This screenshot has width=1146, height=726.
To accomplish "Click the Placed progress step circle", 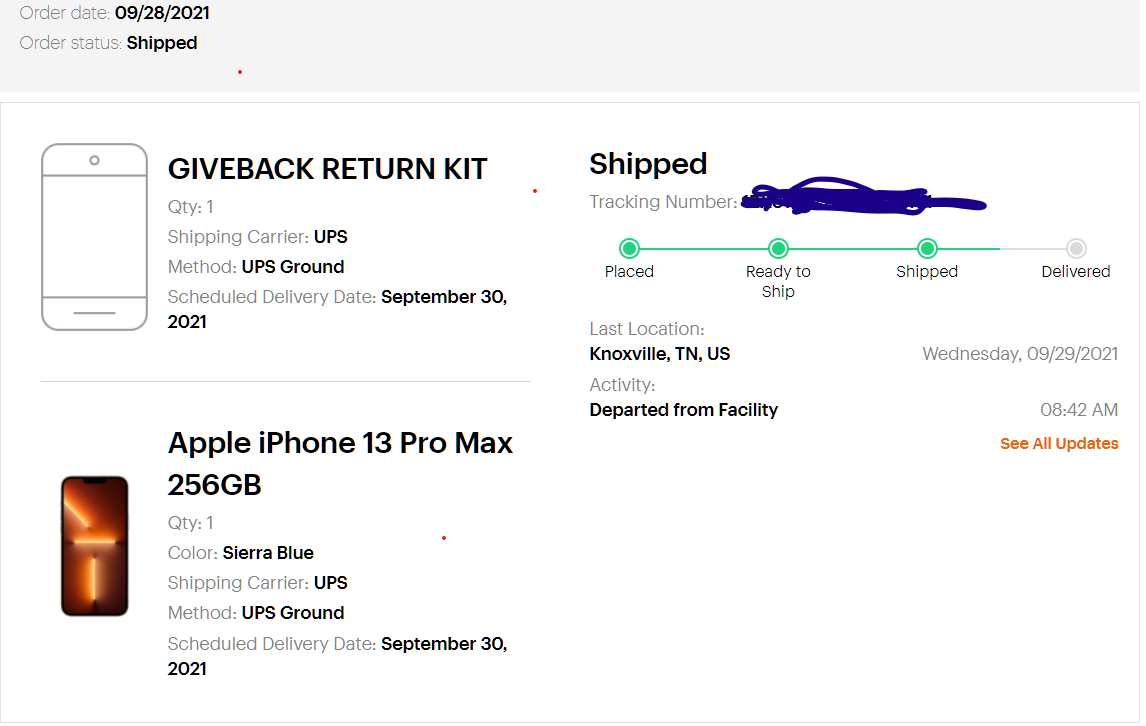I will [629, 249].
